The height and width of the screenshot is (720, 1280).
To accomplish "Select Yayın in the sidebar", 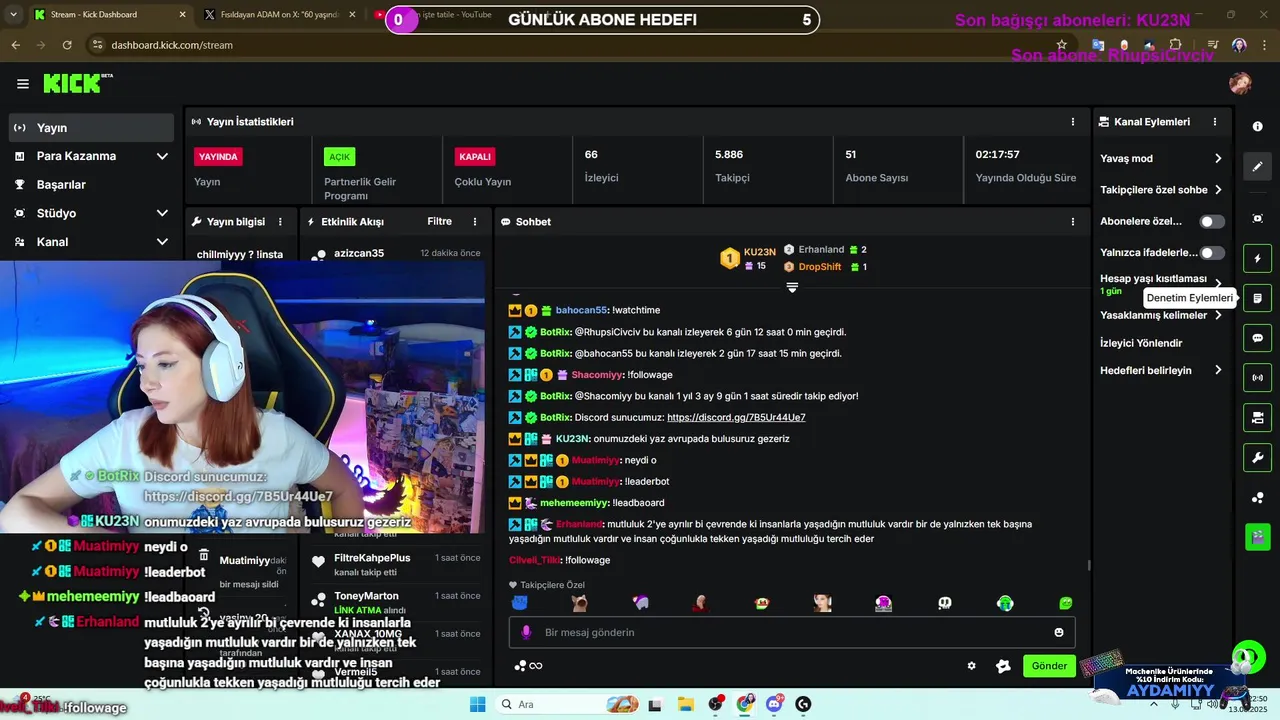I will [x=91, y=128].
